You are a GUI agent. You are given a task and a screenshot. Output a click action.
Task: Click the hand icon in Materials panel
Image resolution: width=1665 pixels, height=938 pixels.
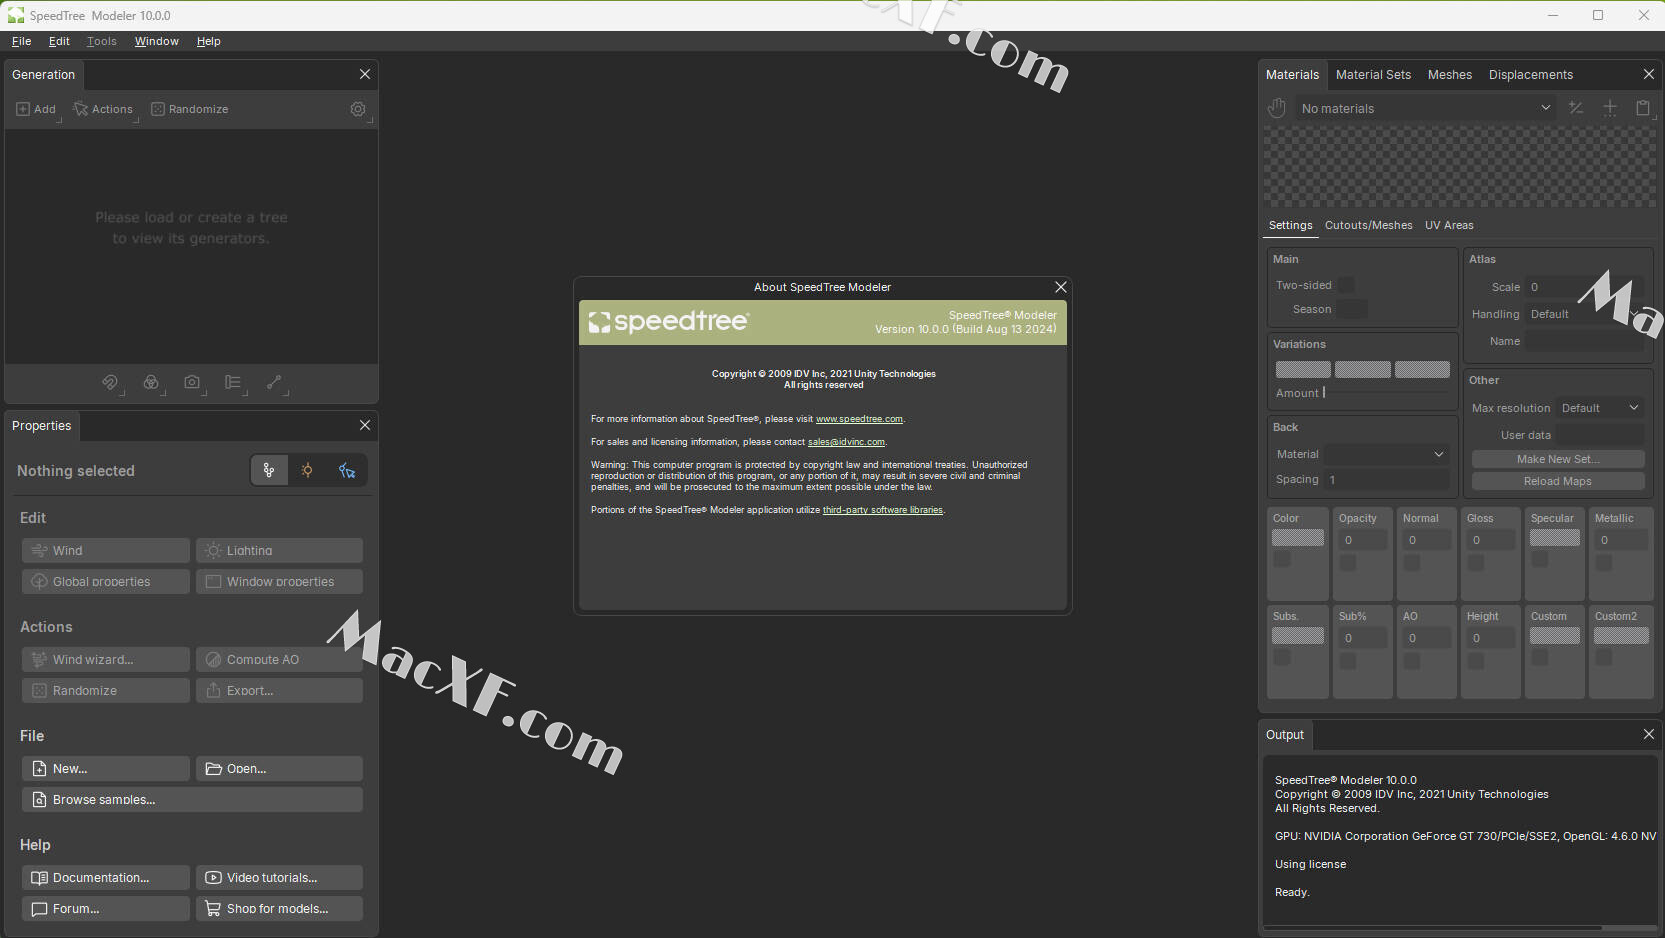(x=1277, y=108)
